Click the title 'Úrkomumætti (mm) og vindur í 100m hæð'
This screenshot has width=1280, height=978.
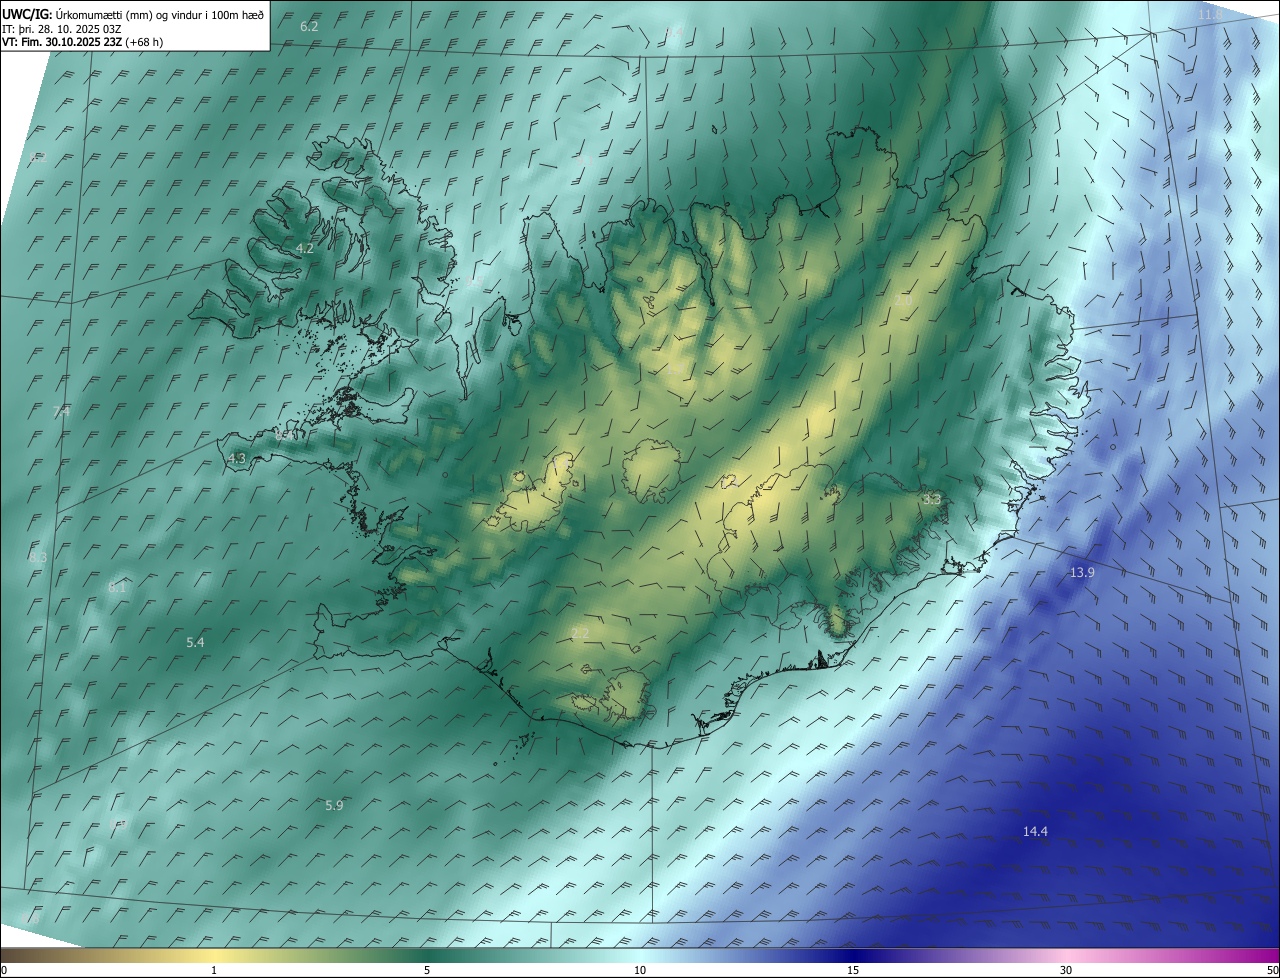coord(159,13)
